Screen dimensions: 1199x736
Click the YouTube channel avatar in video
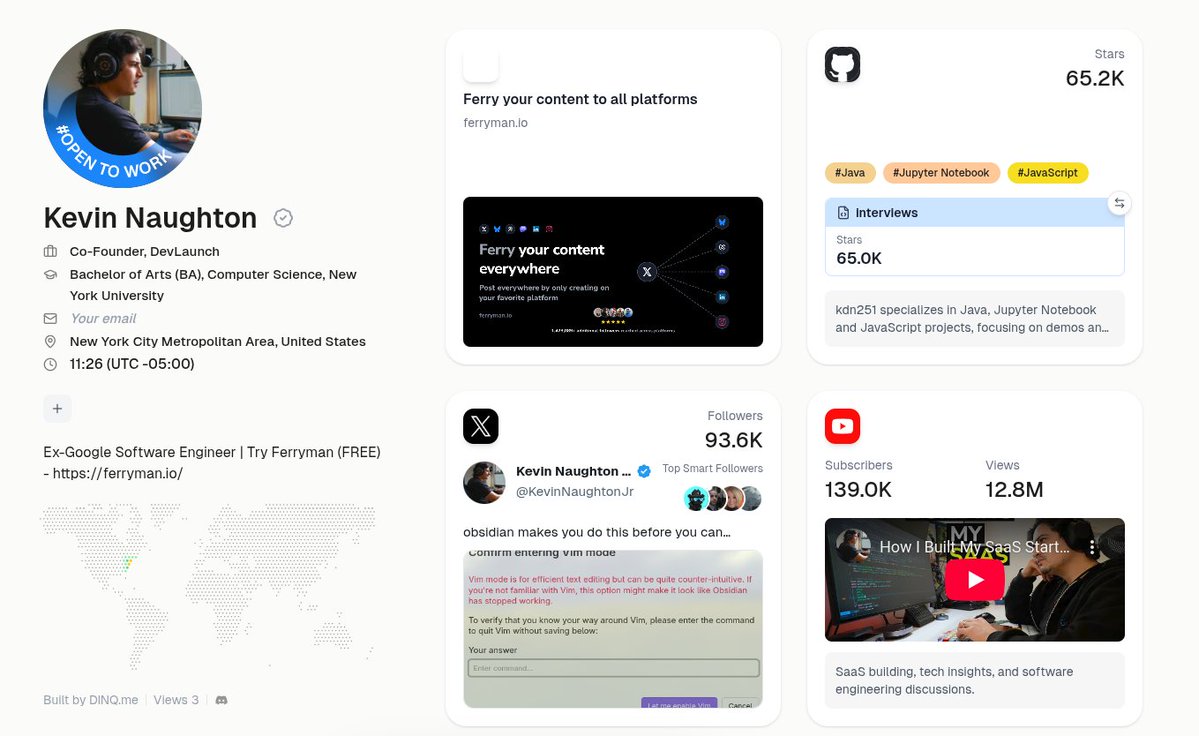(x=851, y=546)
